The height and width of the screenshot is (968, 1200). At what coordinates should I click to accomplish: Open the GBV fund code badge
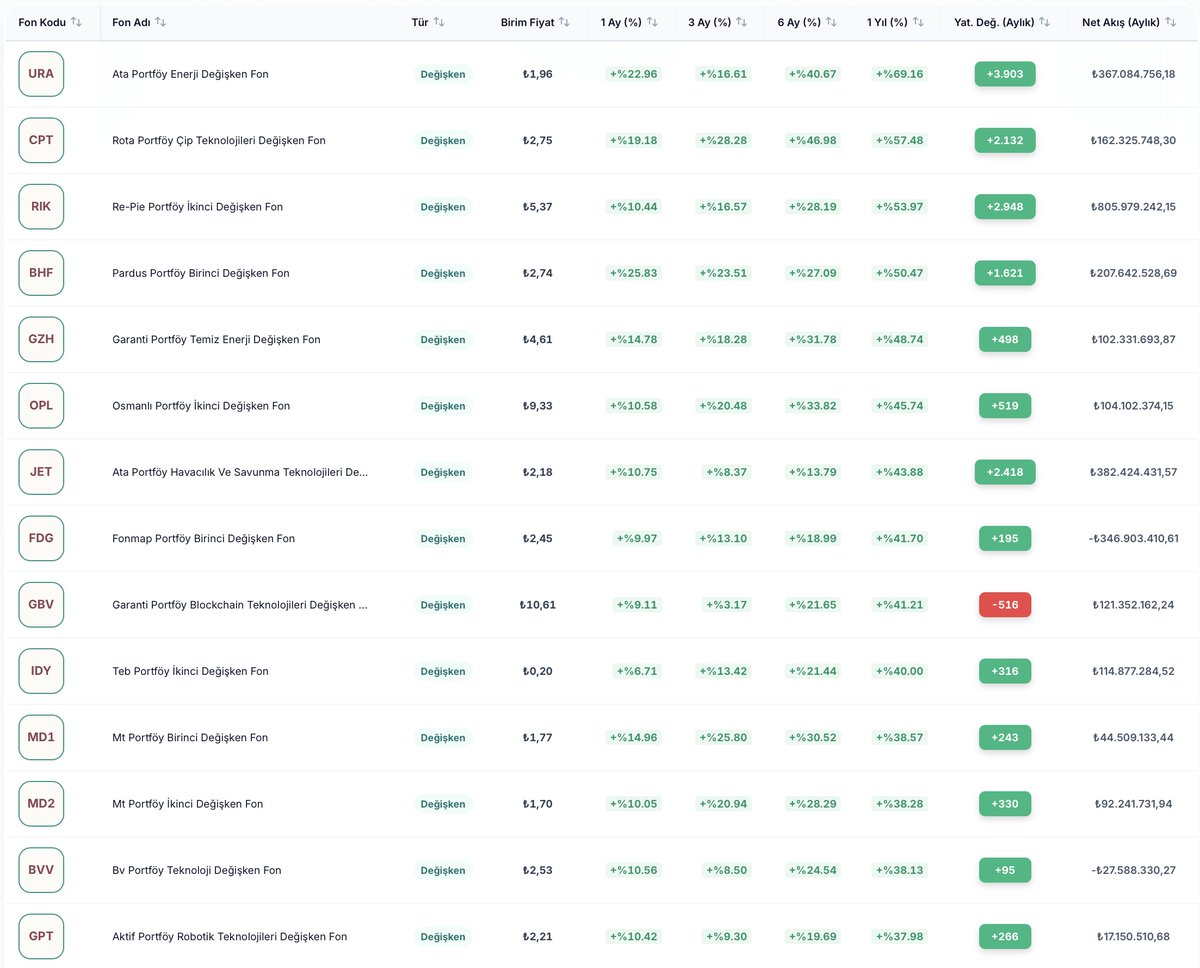pyautogui.click(x=41, y=605)
